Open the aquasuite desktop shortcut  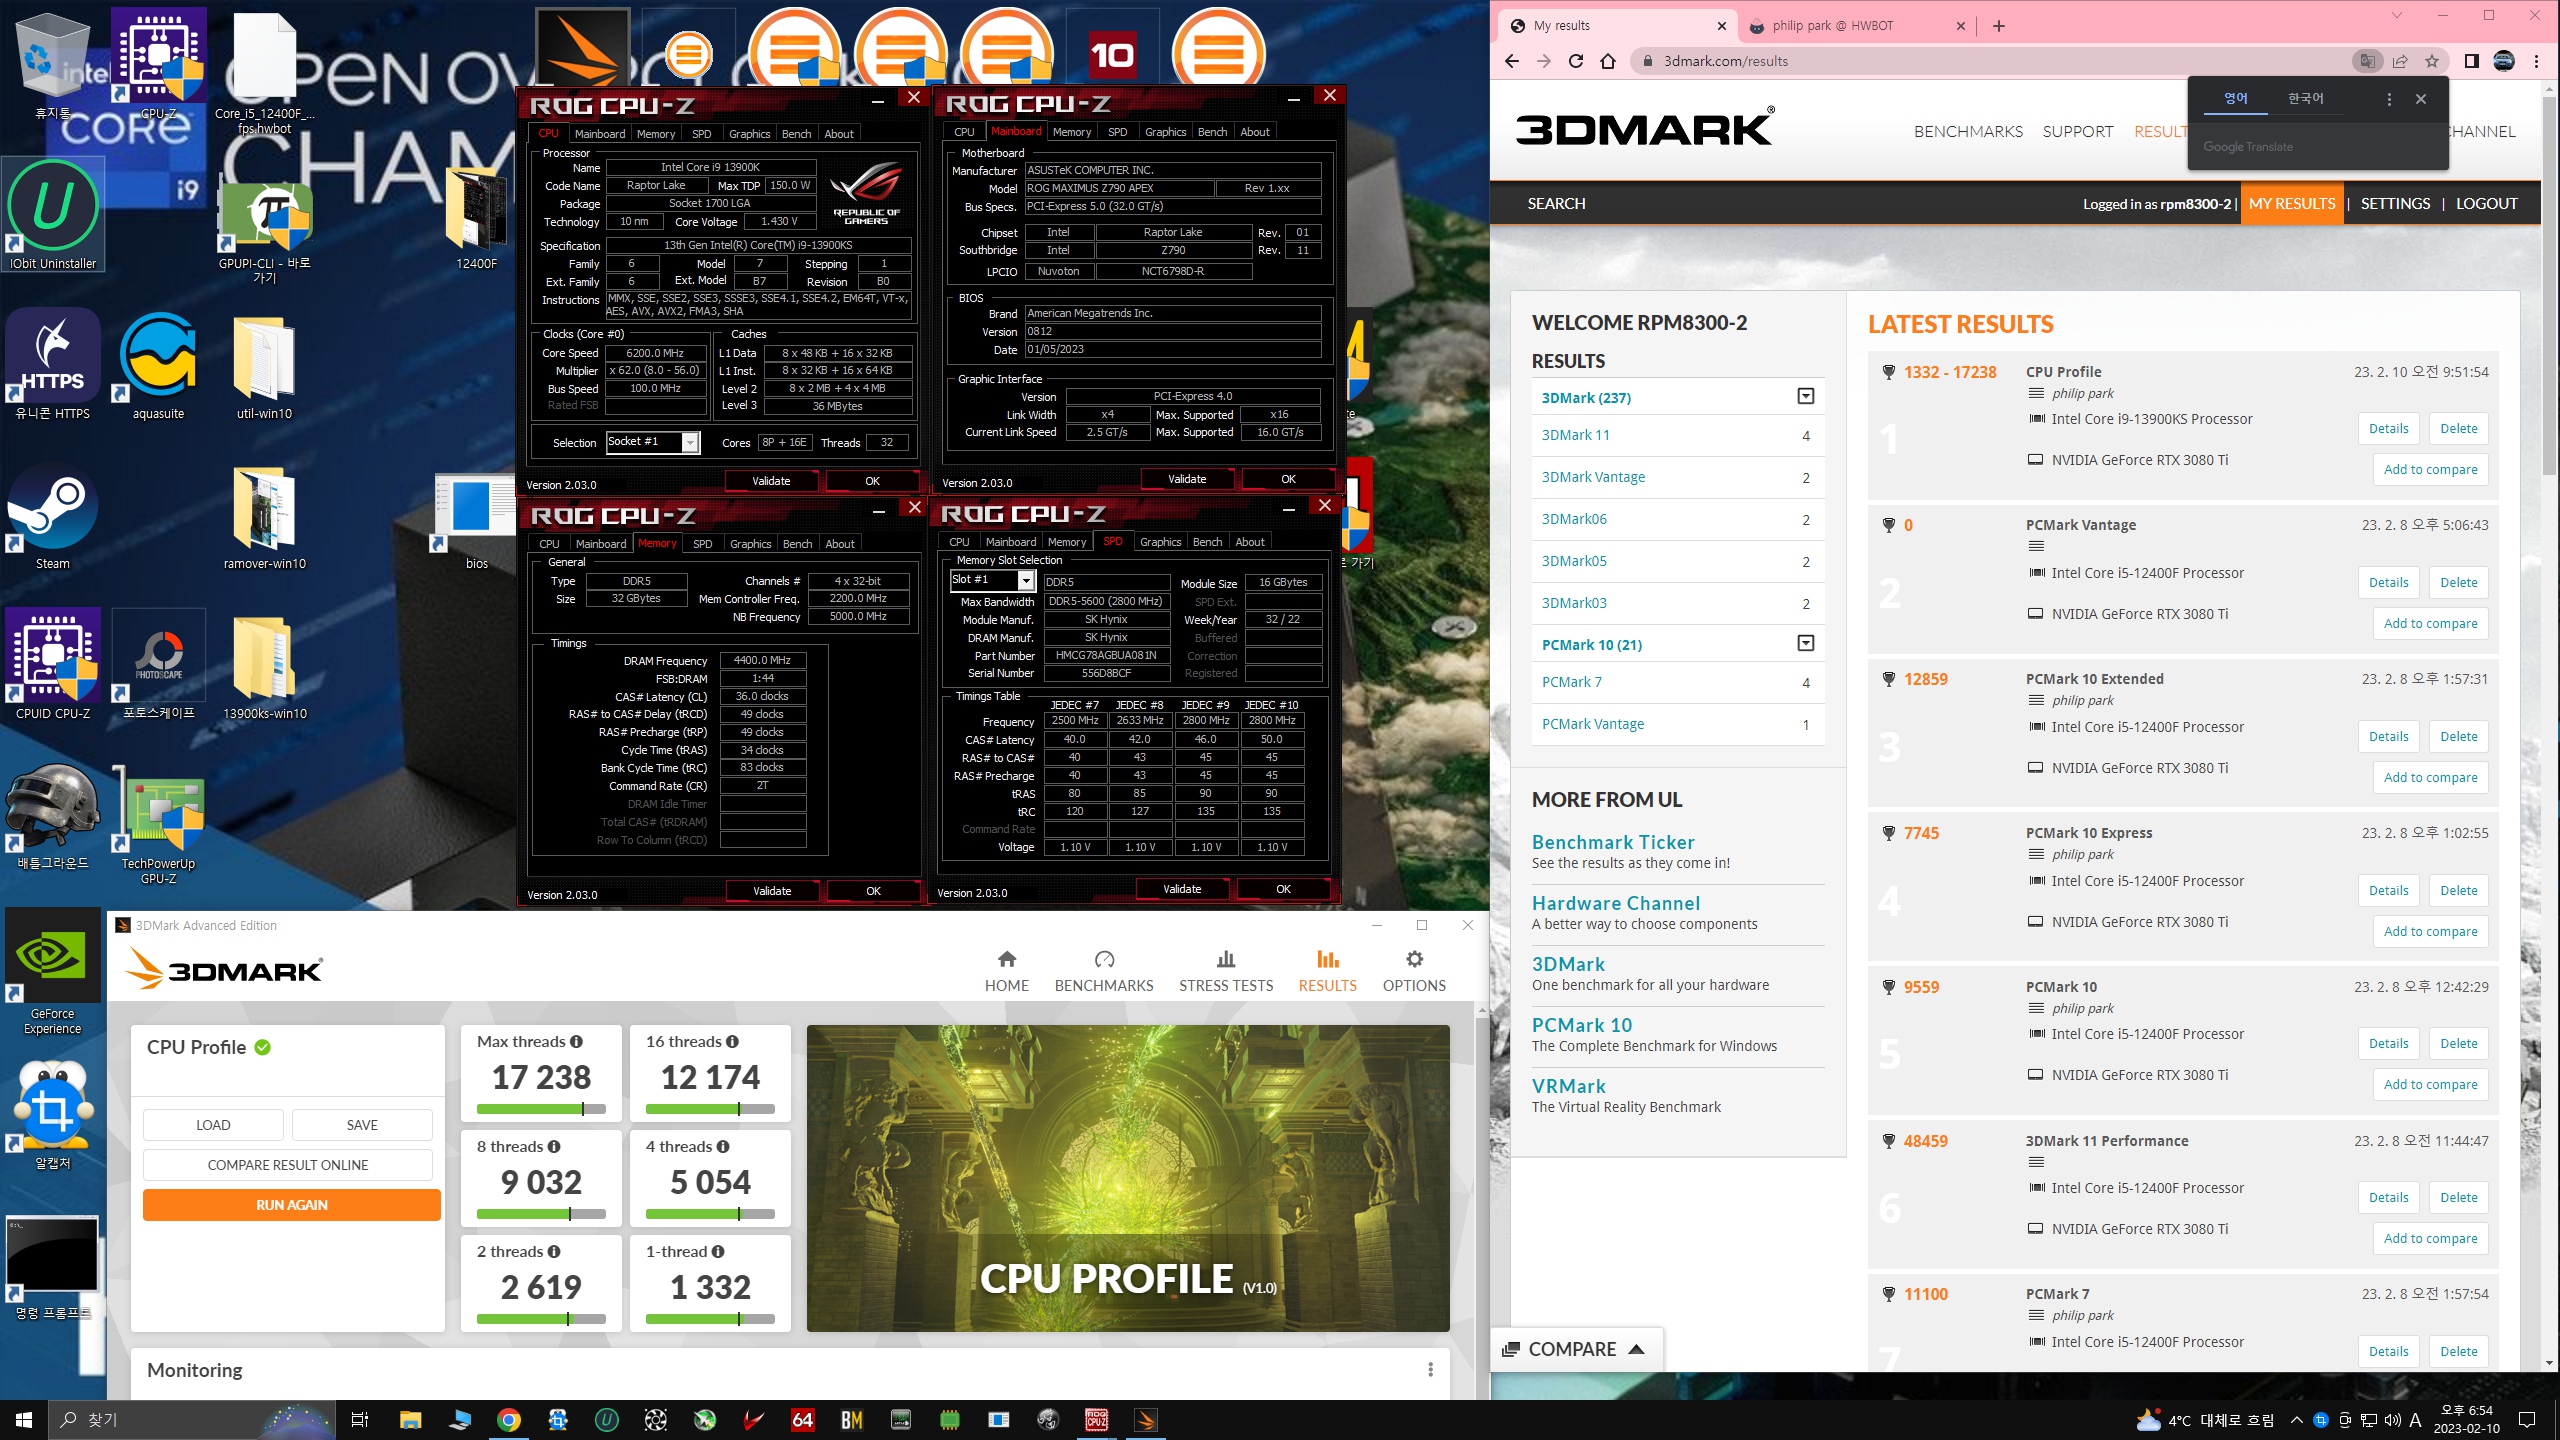(x=158, y=364)
